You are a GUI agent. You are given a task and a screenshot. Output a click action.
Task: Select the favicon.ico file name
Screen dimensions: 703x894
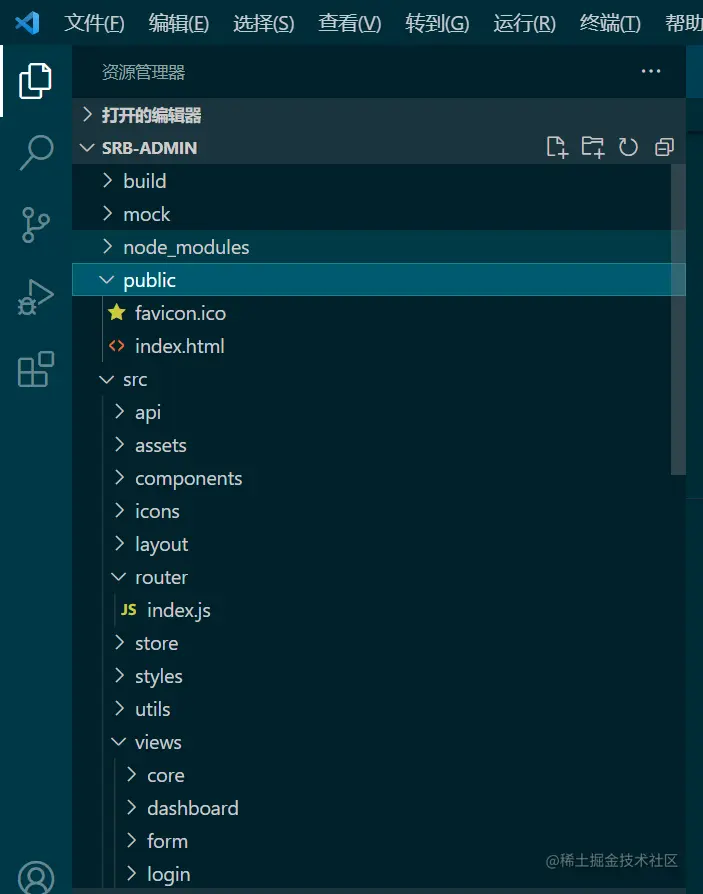pyautogui.click(x=180, y=313)
